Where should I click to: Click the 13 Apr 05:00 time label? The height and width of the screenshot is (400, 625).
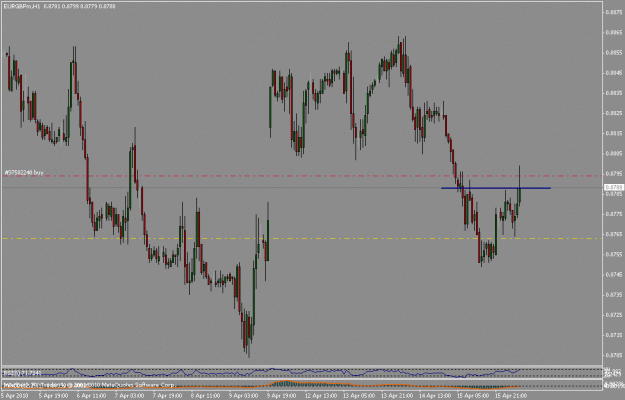click(x=359, y=396)
